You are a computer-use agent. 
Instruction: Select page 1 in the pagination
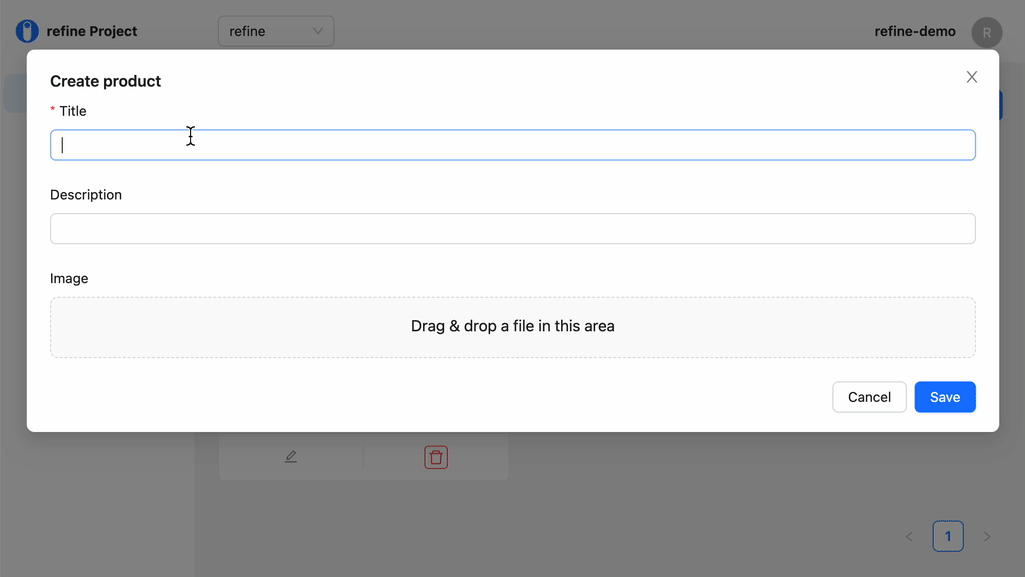(948, 536)
